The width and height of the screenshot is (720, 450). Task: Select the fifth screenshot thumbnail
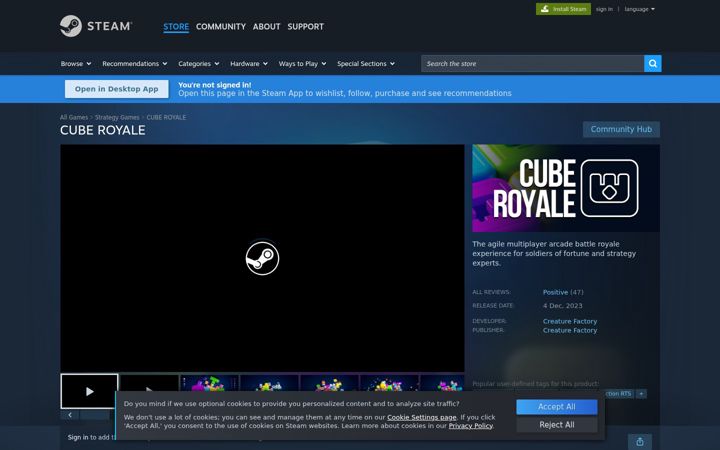pyautogui.click(x=329, y=383)
